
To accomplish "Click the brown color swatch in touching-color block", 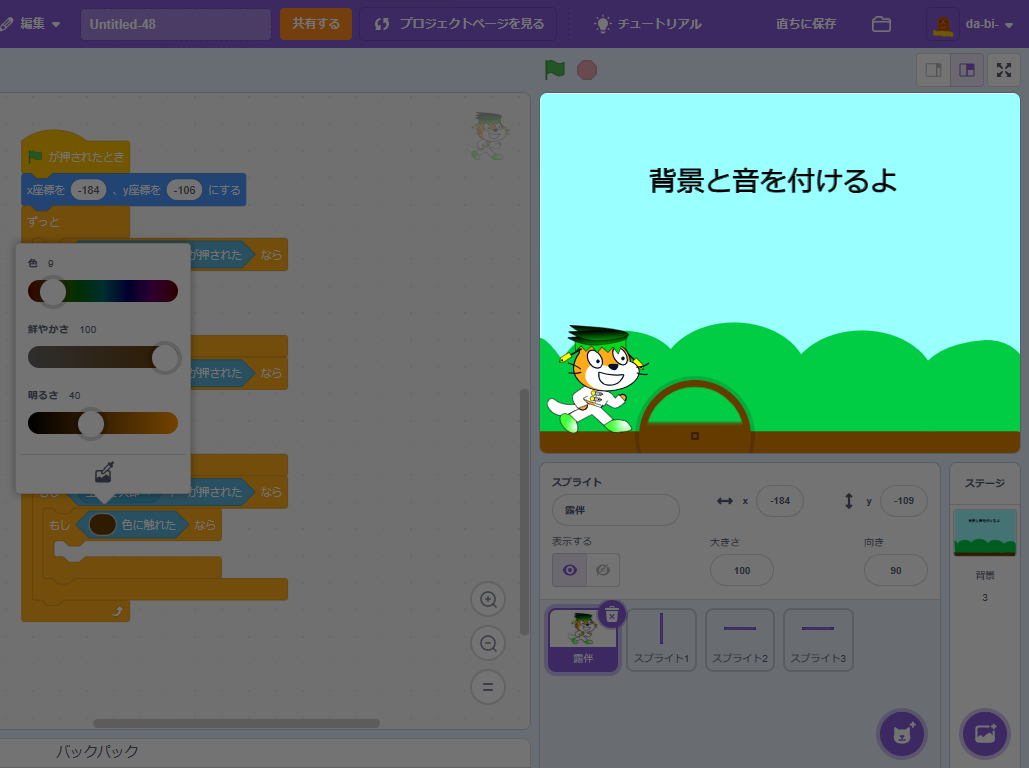I will [102, 524].
